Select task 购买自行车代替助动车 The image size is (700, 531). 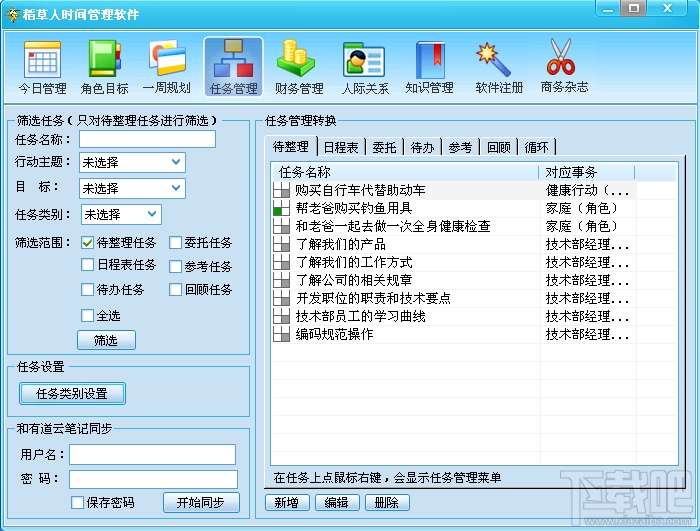coord(360,191)
